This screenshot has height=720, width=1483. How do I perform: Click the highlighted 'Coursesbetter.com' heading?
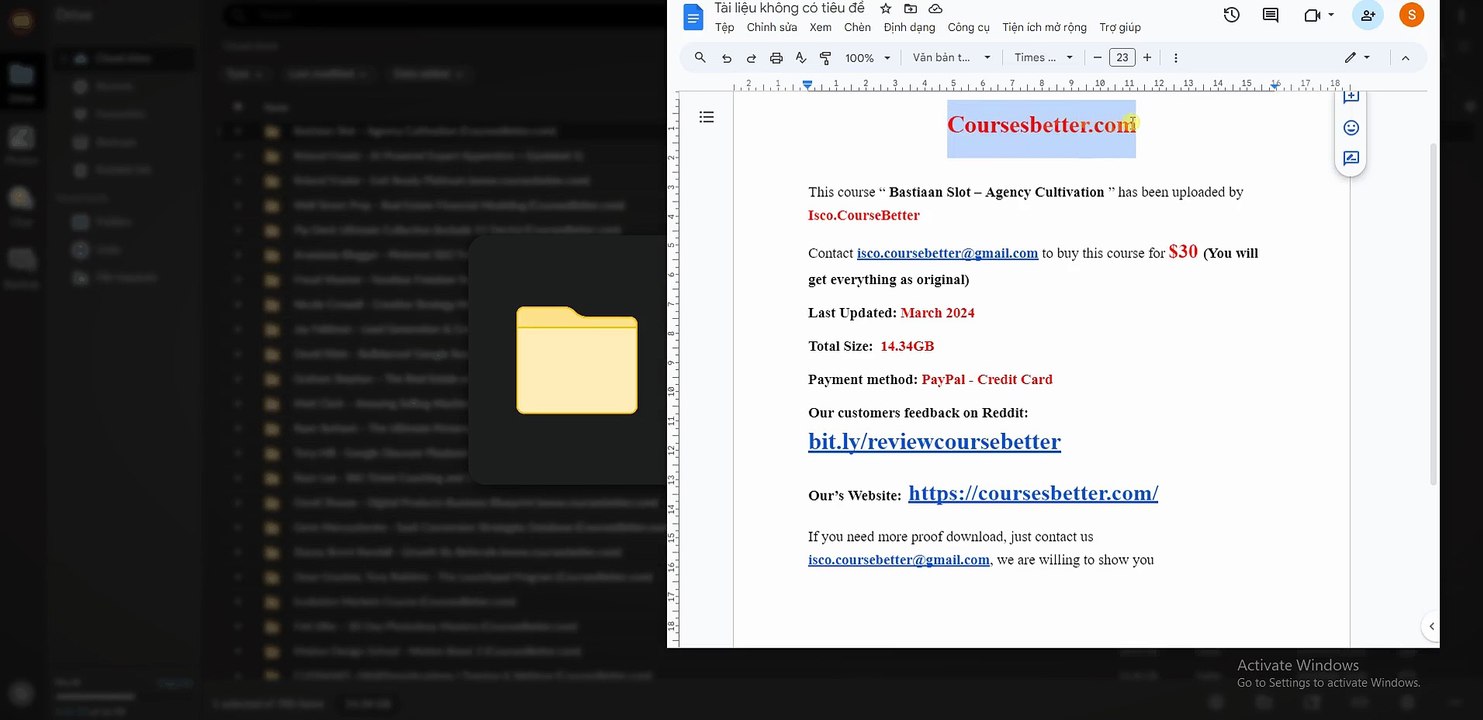click(1041, 125)
